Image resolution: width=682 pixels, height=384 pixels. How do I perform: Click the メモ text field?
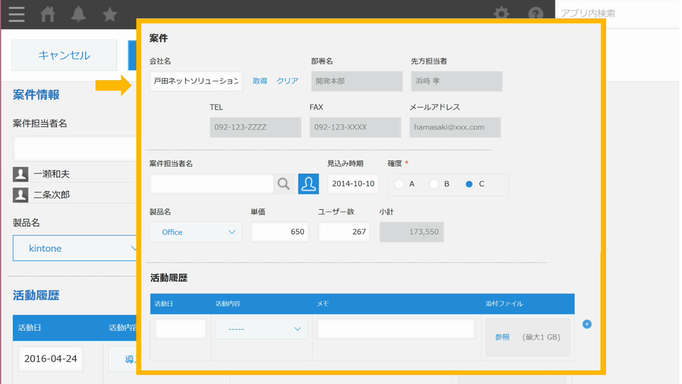[396, 329]
